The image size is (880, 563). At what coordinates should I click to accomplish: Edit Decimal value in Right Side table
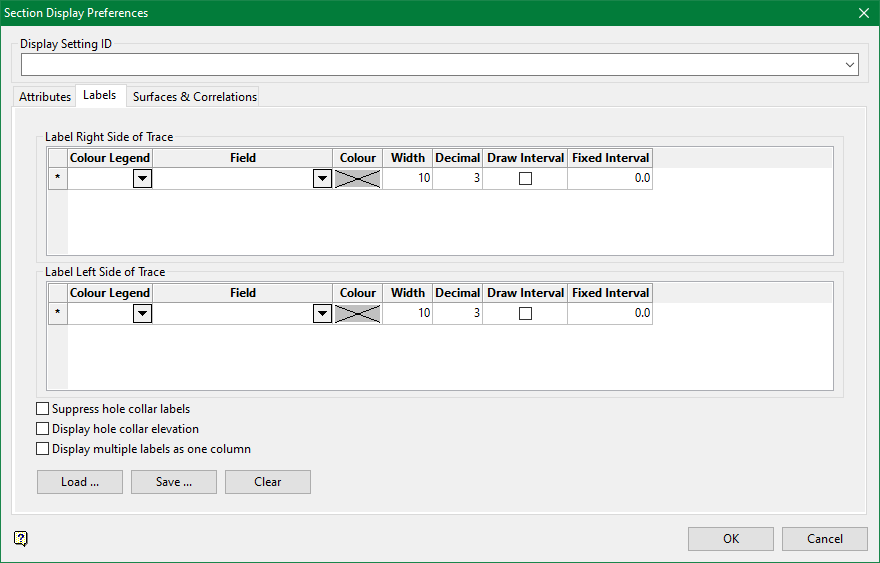coord(457,178)
